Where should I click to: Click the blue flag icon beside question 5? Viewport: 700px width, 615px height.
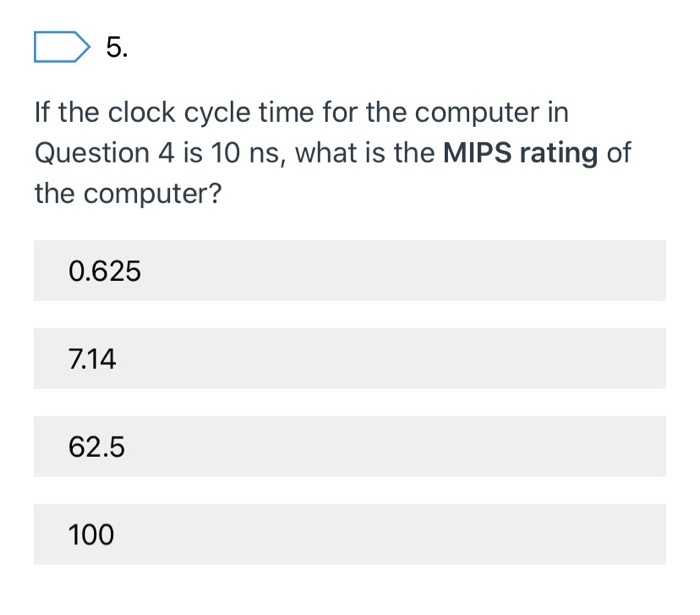62,47
